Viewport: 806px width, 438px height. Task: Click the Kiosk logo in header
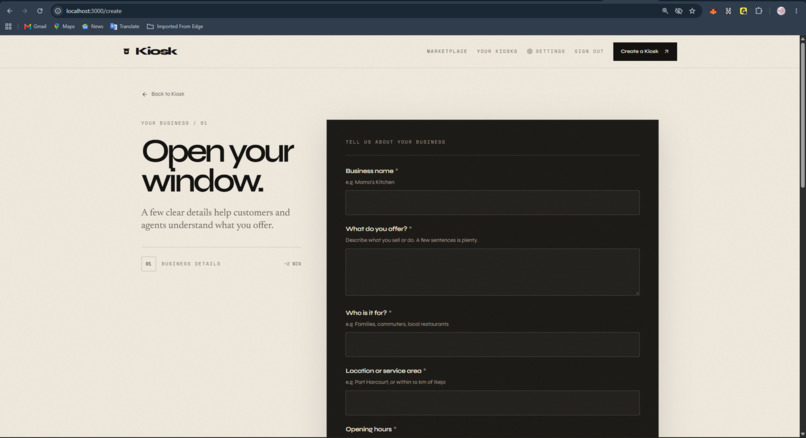151,51
